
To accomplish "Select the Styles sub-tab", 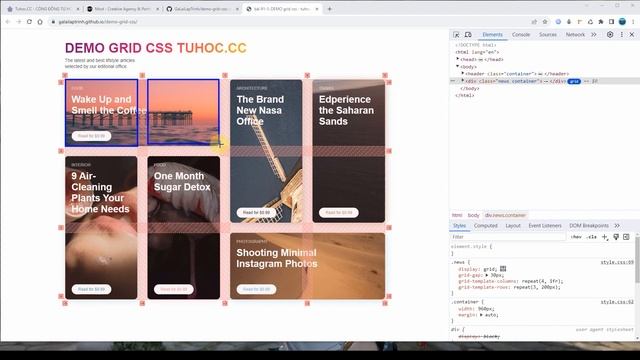I will click(x=459, y=226).
